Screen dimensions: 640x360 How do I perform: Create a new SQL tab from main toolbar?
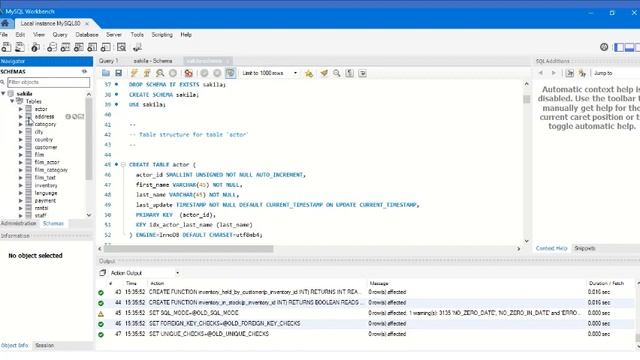click(7, 47)
